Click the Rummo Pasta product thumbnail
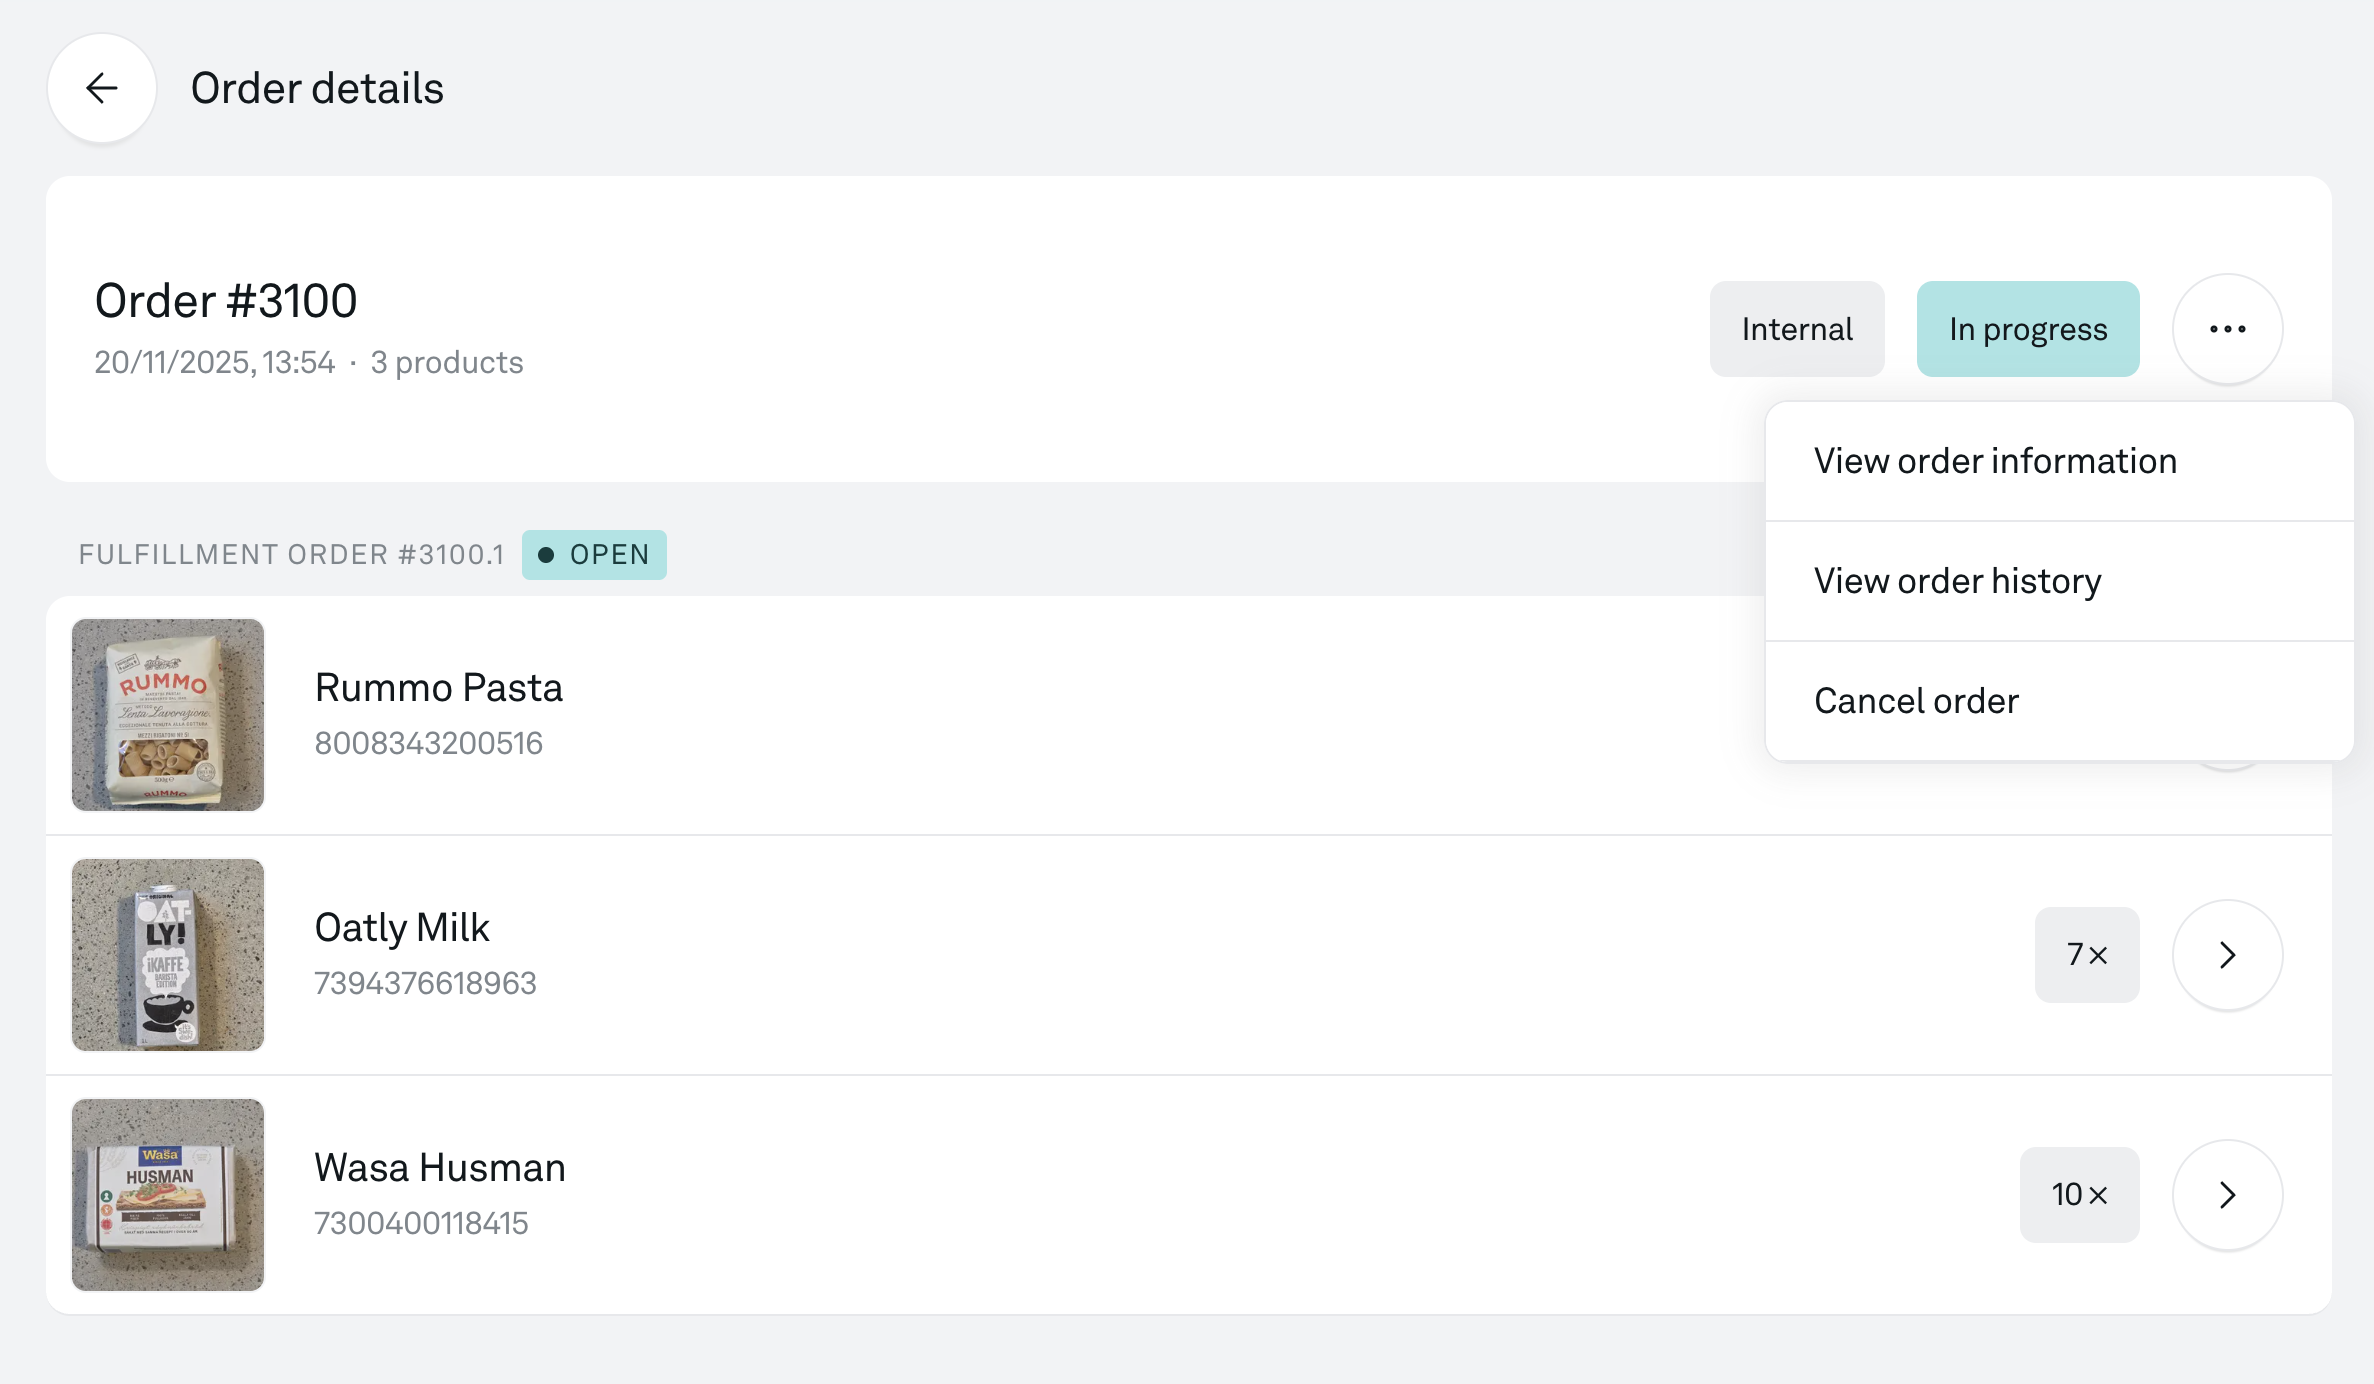The height and width of the screenshot is (1384, 2374). pyautogui.click(x=168, y=715)
